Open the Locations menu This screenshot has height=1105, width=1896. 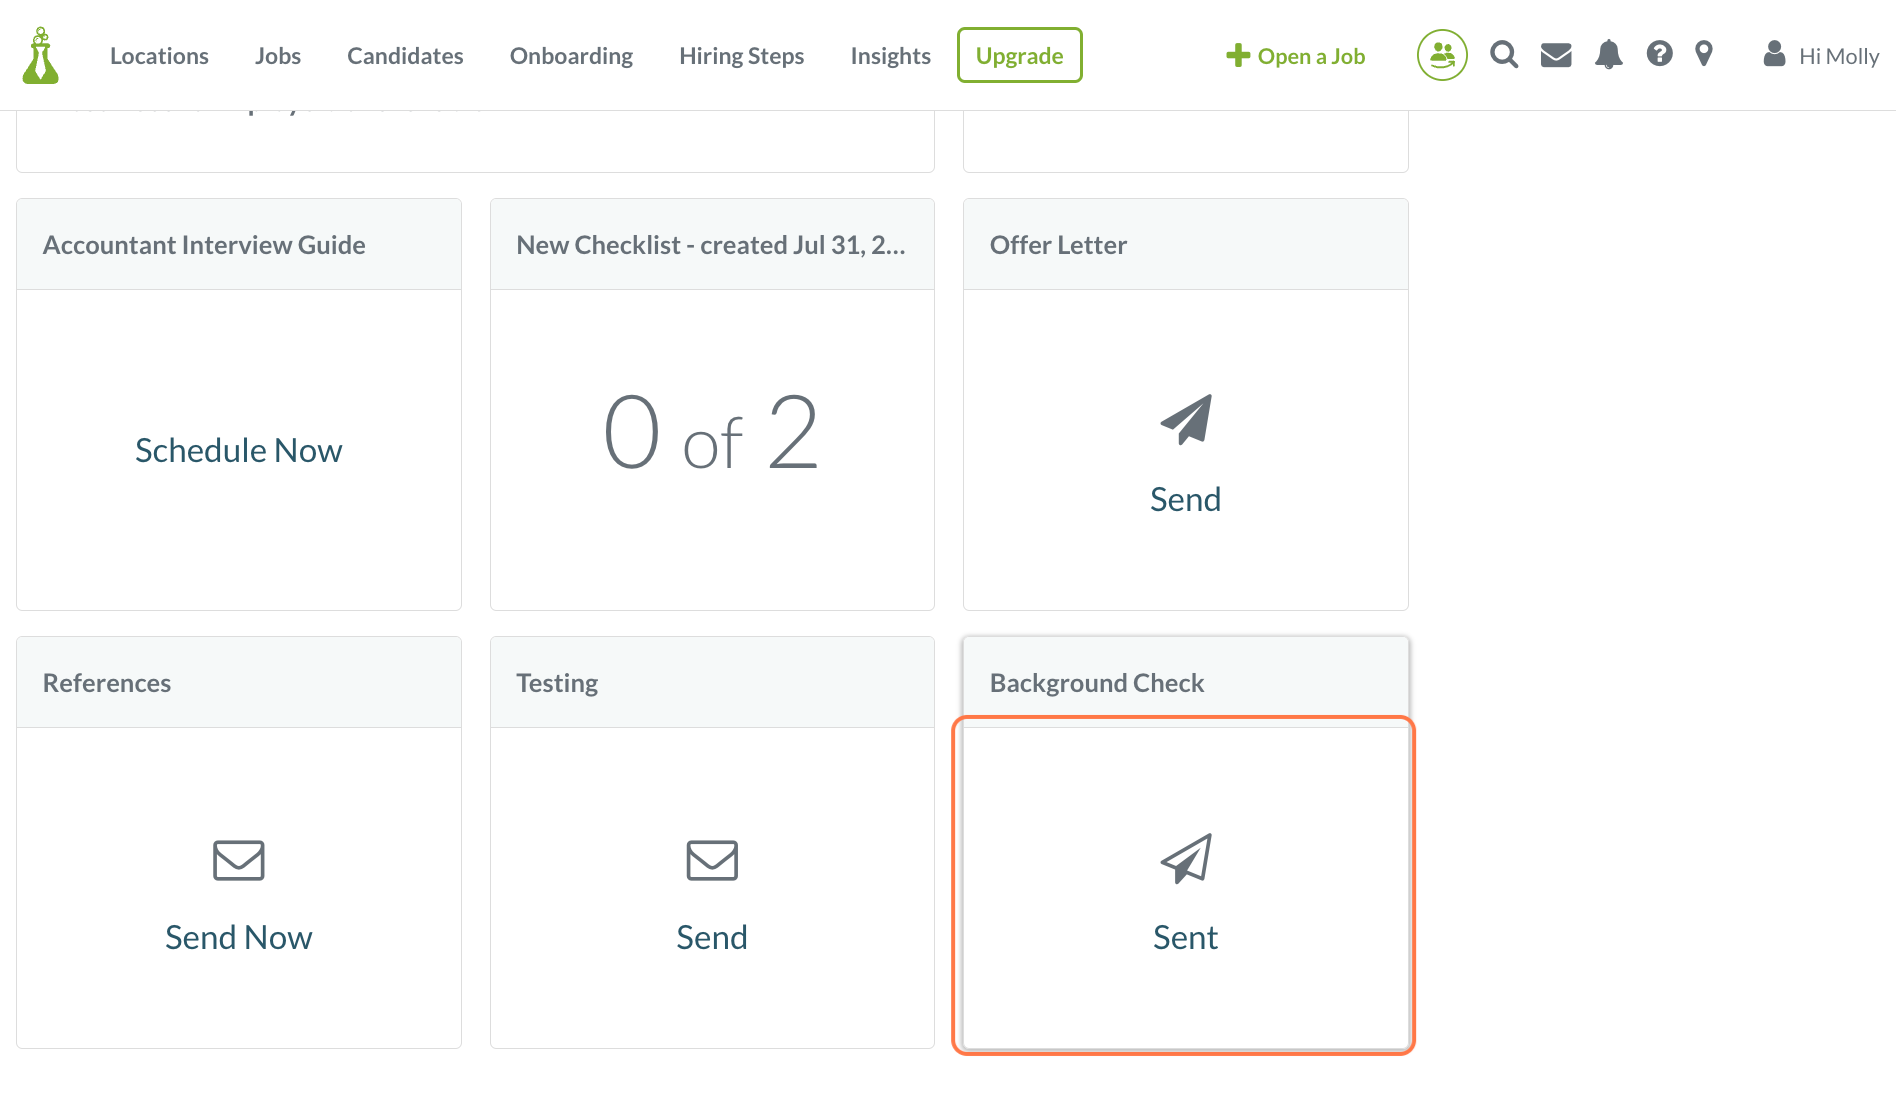coord(159,56)
